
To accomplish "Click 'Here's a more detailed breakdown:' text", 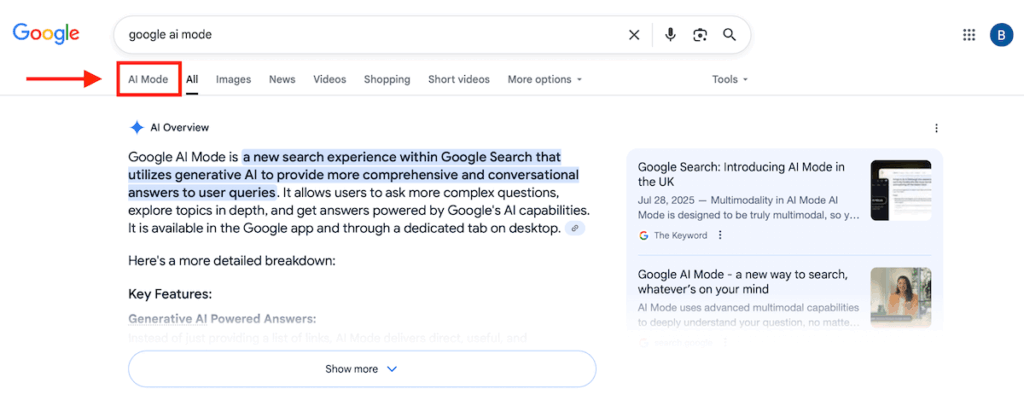I will point(232,261).
